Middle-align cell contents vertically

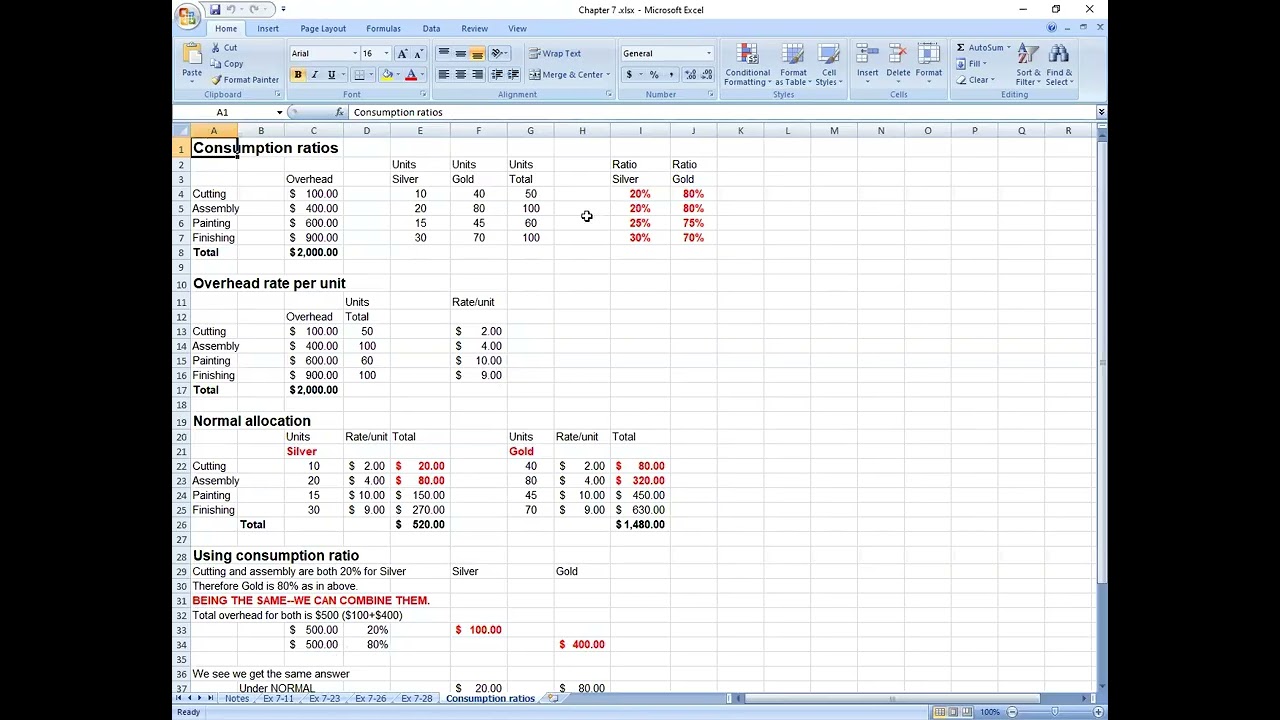(x=460, y=54)
